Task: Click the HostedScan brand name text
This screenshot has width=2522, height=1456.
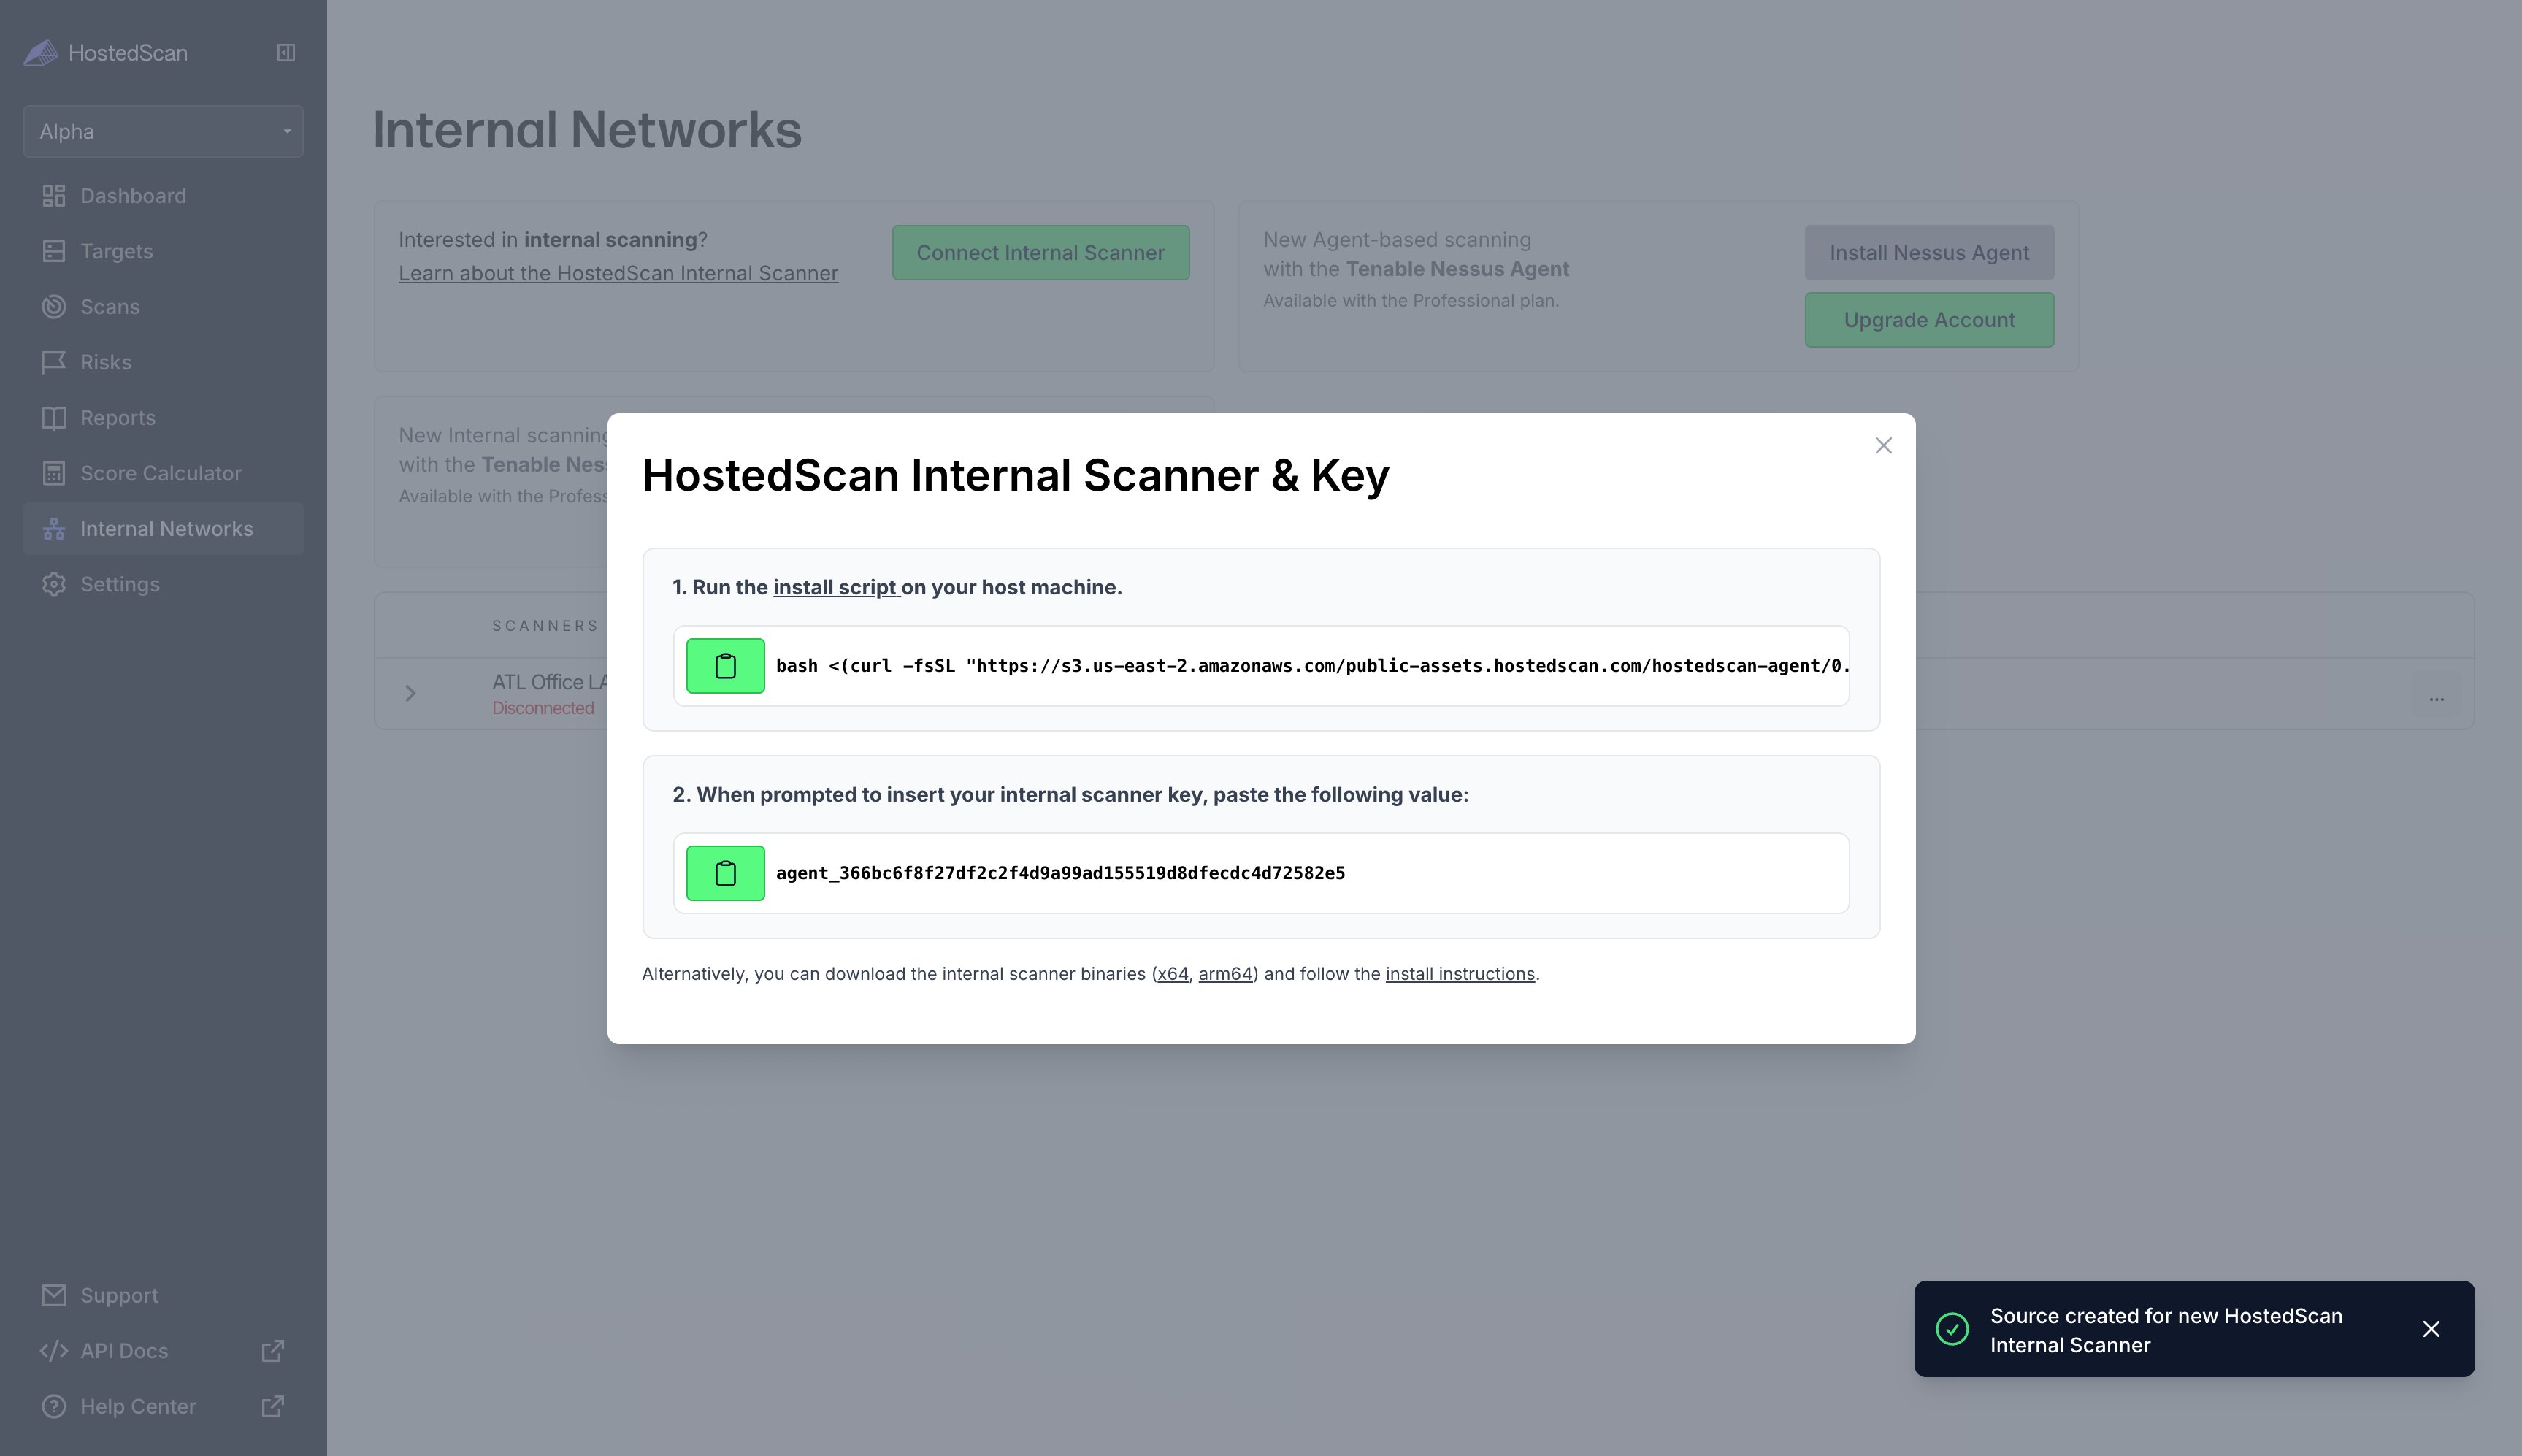Action: [x=128, y=53]
